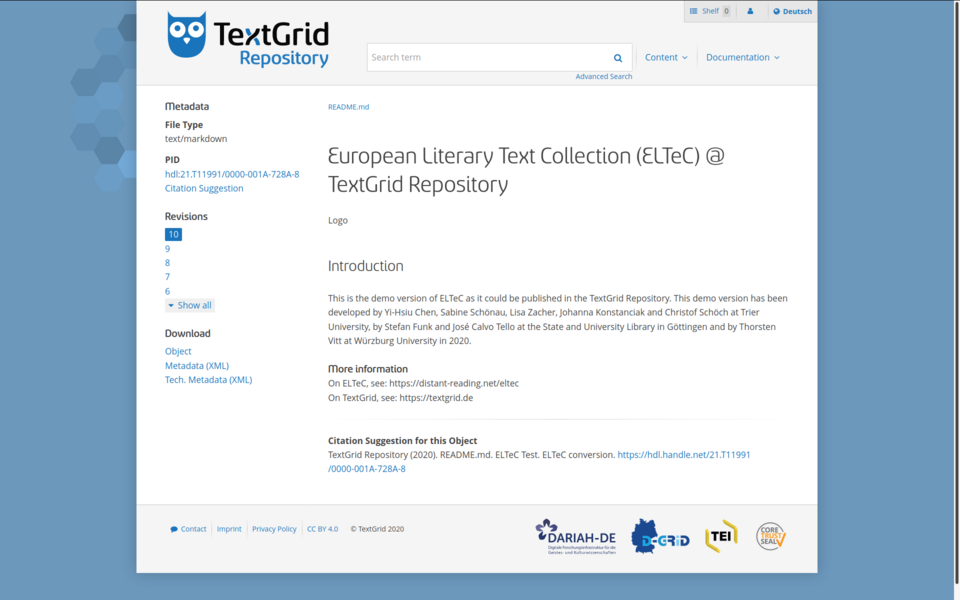Select revision 8 in the list
The image size is (960, 600).
click(167, 263)
